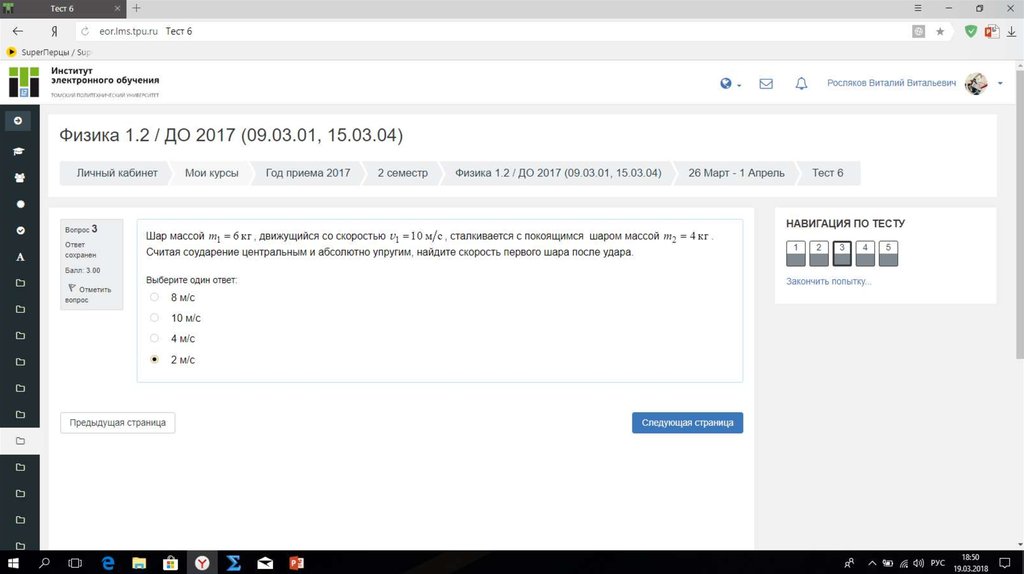Expand sidebar with top arrow icon
The height and width of the screenshot is (574, 1024).
18,121
